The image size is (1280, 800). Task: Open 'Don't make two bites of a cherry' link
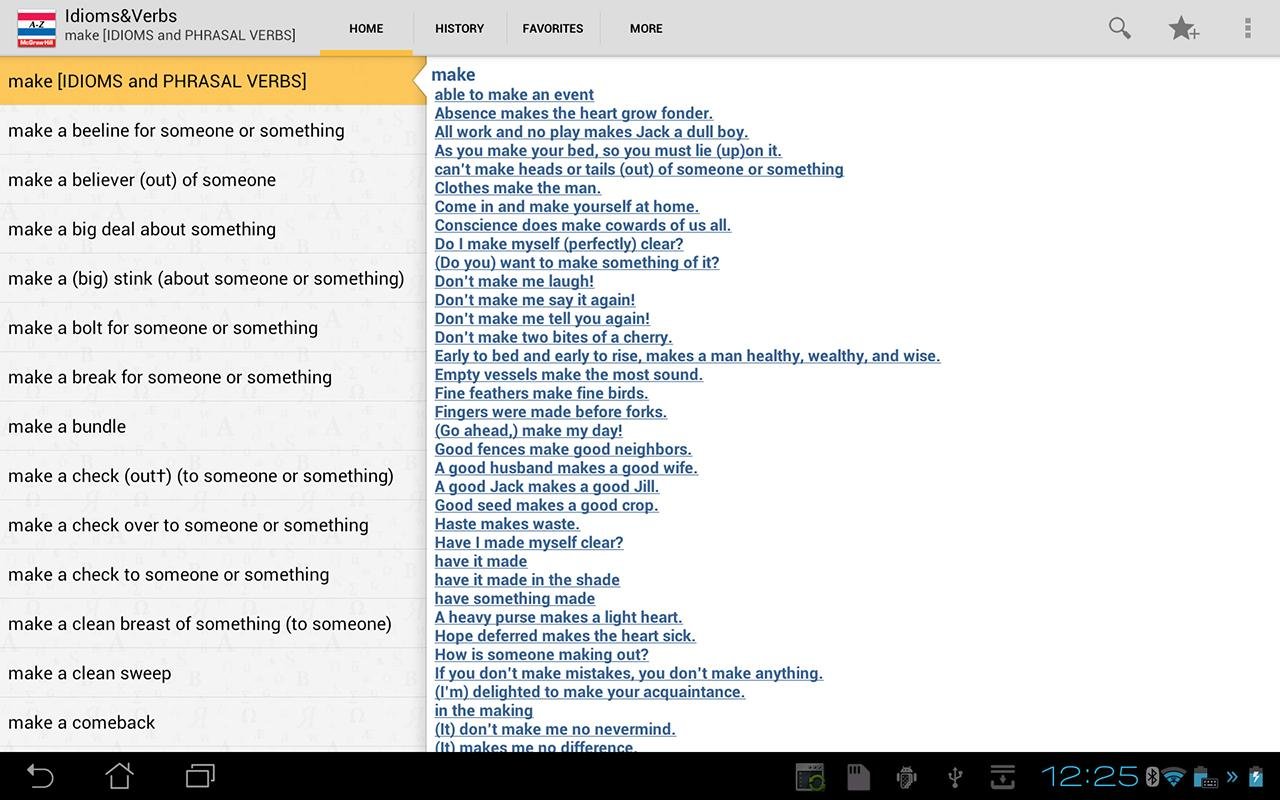tap(553, 337)
